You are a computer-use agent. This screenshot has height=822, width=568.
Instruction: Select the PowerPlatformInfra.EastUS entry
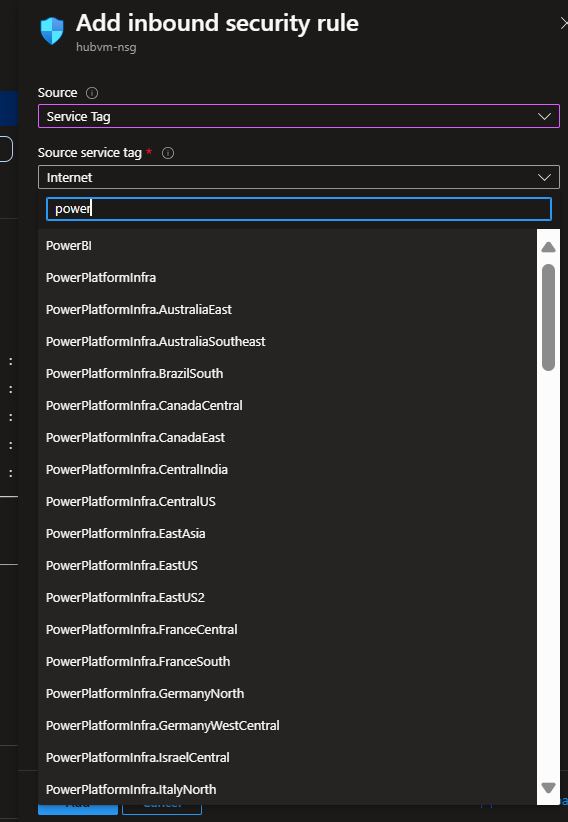coord(287,565)
